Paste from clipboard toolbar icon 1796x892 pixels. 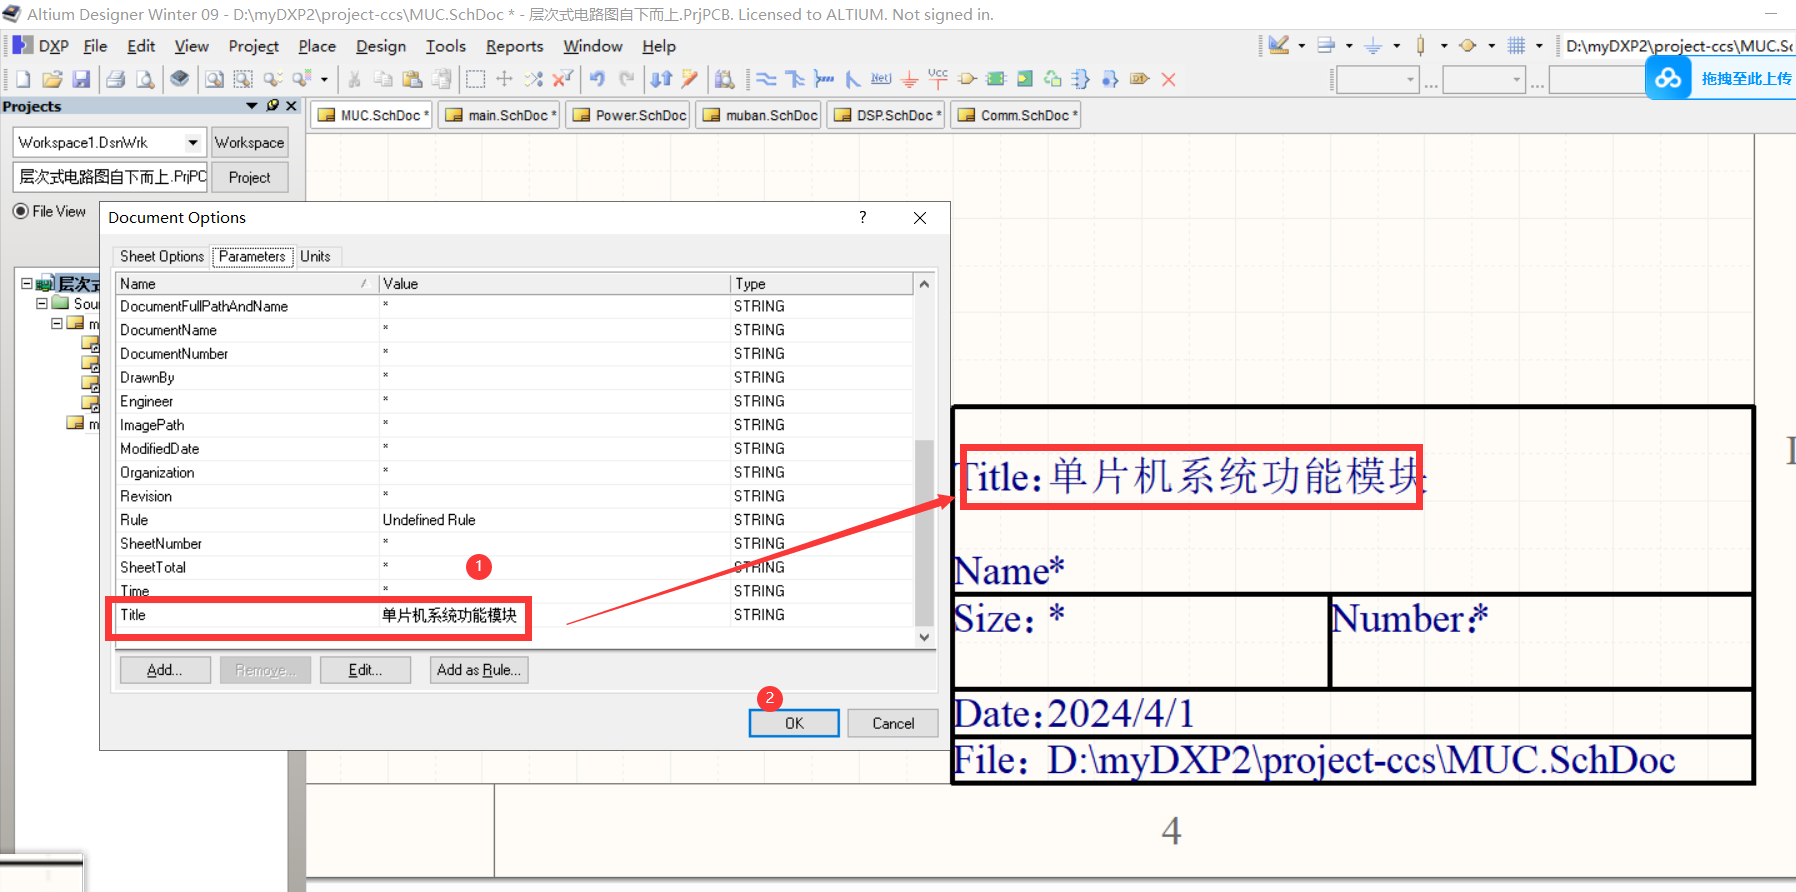click(x=412, y=79)
